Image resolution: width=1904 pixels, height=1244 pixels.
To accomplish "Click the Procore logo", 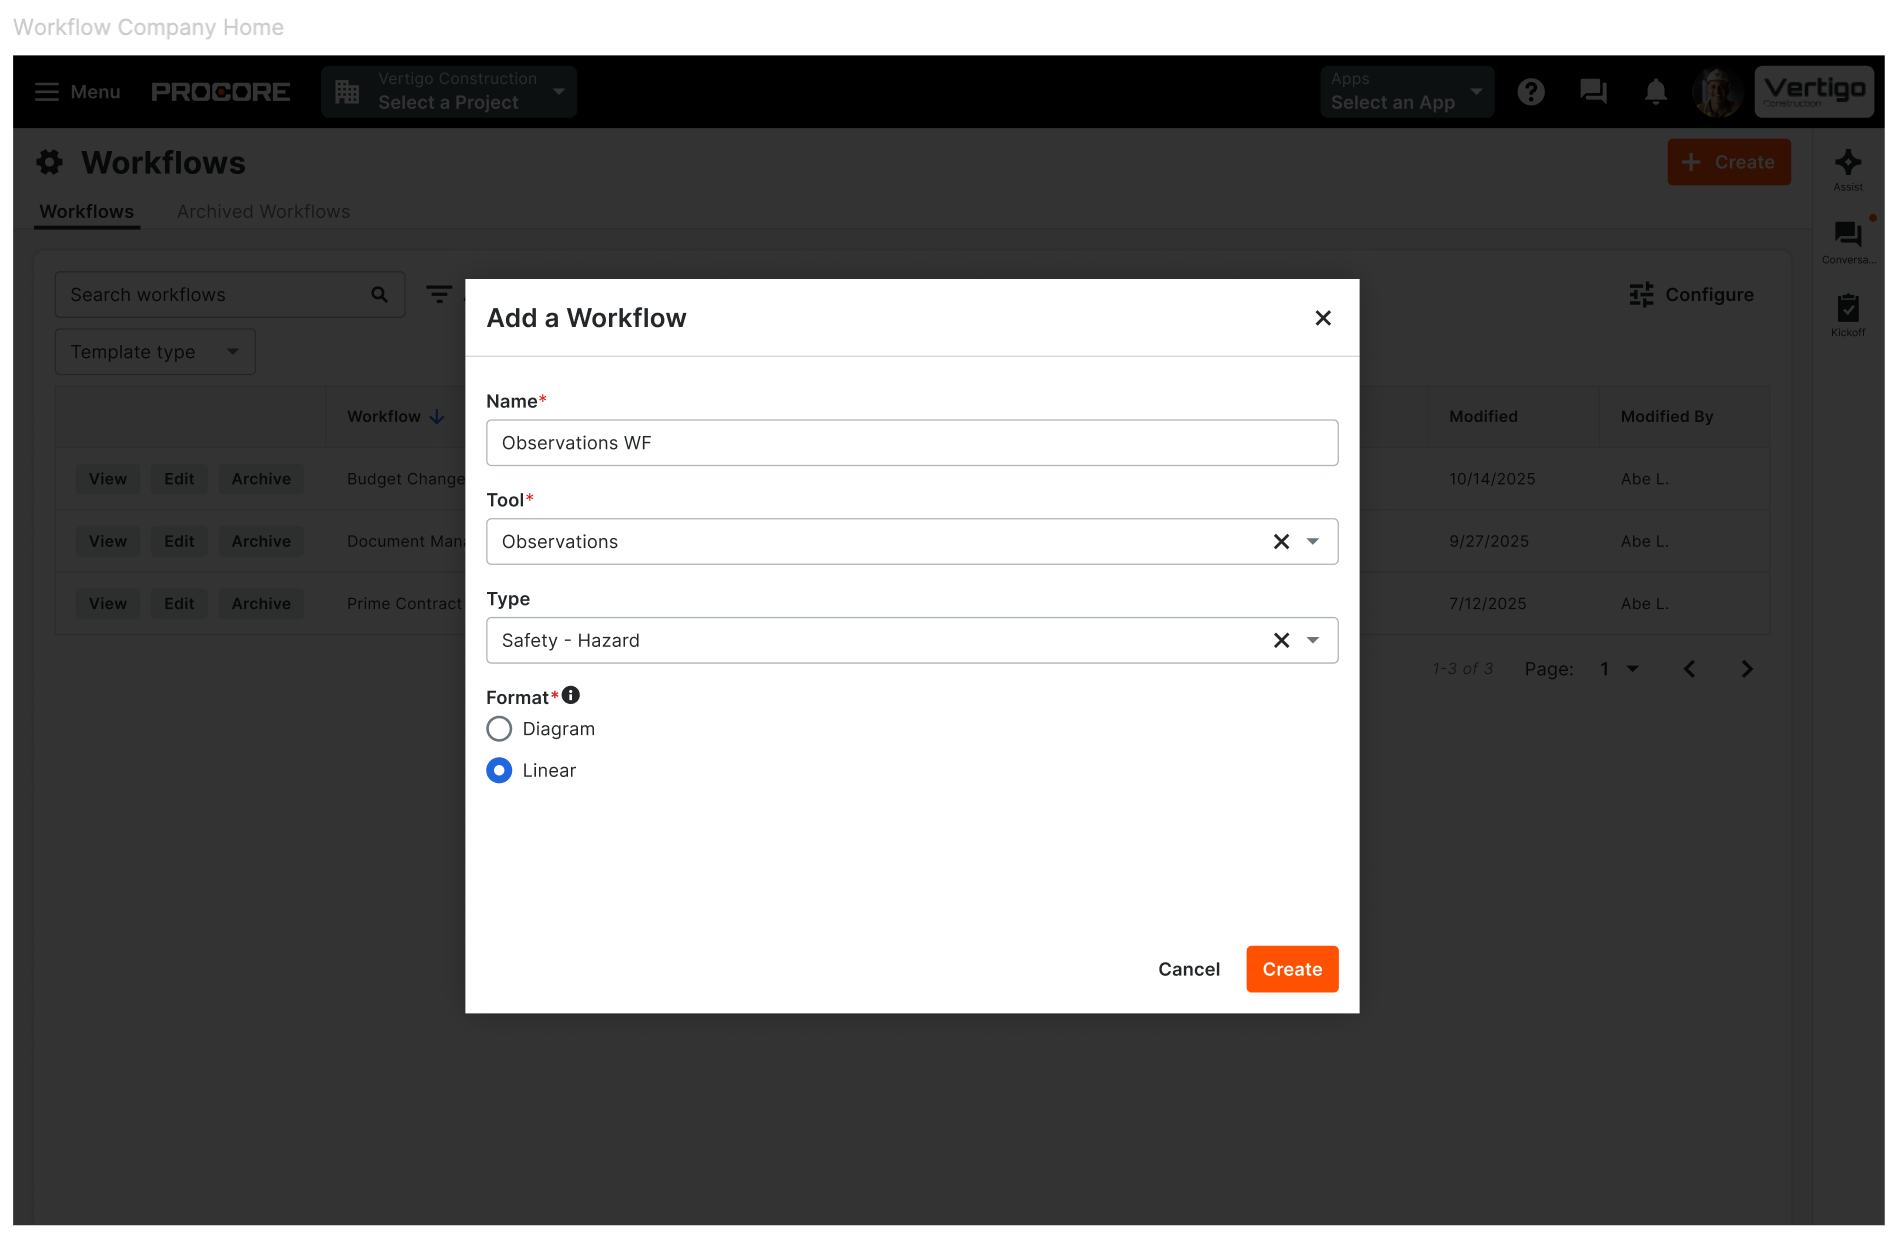I will pyautogui.click(x=221, y=92).
